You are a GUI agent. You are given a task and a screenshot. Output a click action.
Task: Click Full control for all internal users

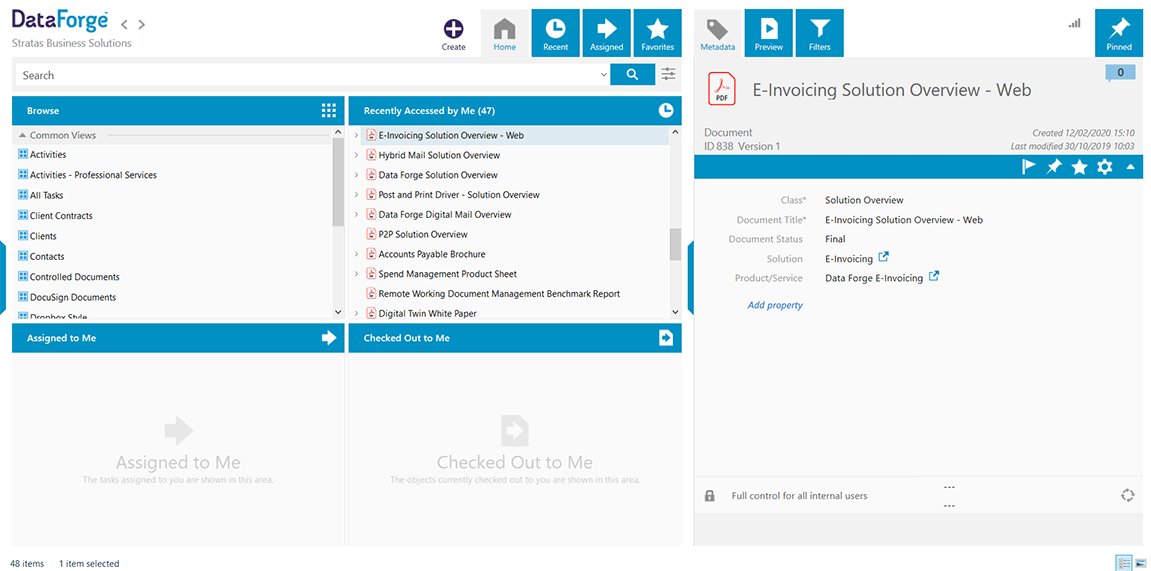pyautogui.click(x=799, y=496)
